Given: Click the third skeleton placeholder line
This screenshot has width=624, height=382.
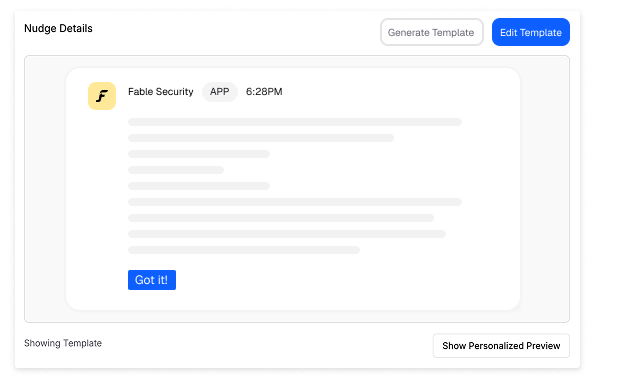Looking at the screenshot, I should pyautogui.click(x=199, y=154).
